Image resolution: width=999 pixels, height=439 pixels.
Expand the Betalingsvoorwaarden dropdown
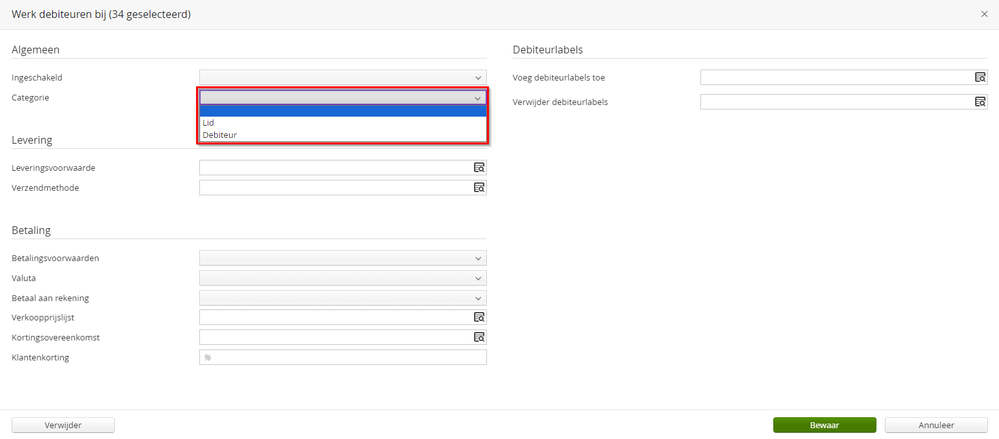click(478, 258)
